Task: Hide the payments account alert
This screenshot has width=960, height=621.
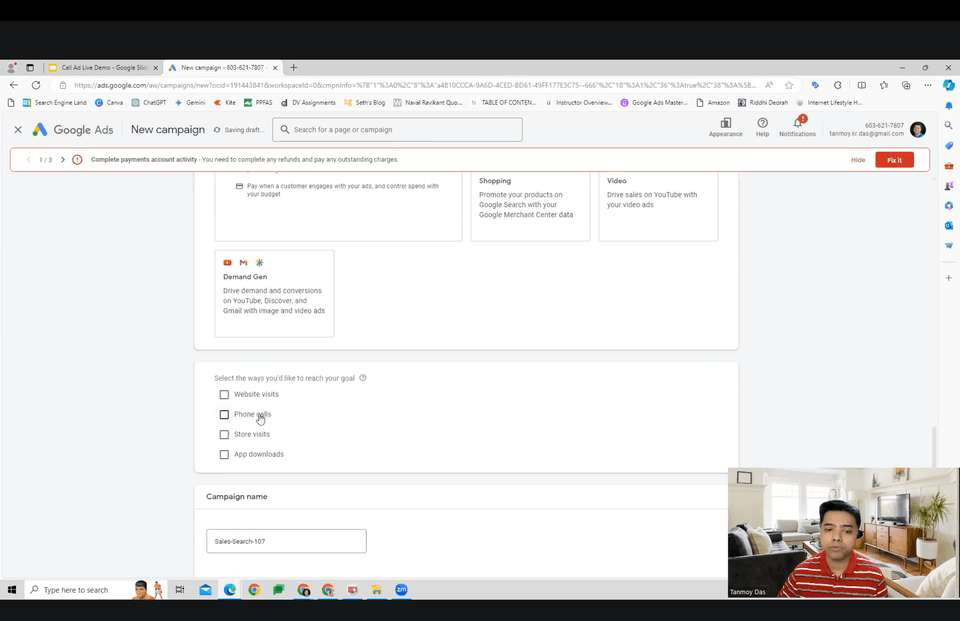Action: 858,160
